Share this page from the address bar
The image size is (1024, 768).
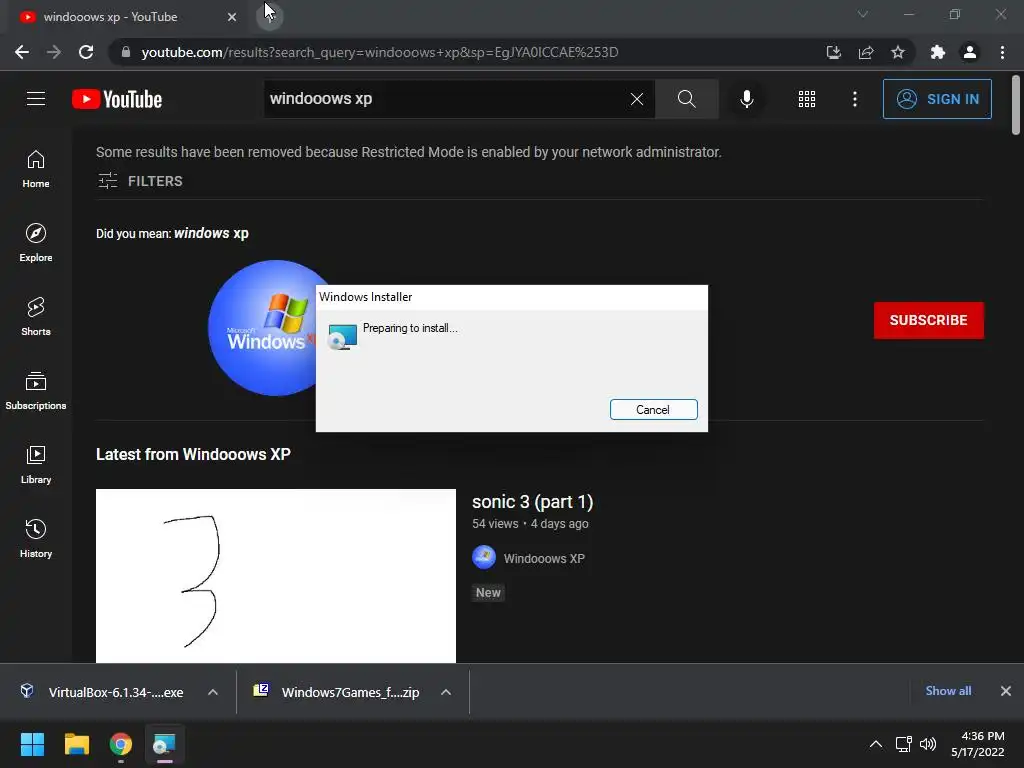pyautogui.click(x=866, y=52)
